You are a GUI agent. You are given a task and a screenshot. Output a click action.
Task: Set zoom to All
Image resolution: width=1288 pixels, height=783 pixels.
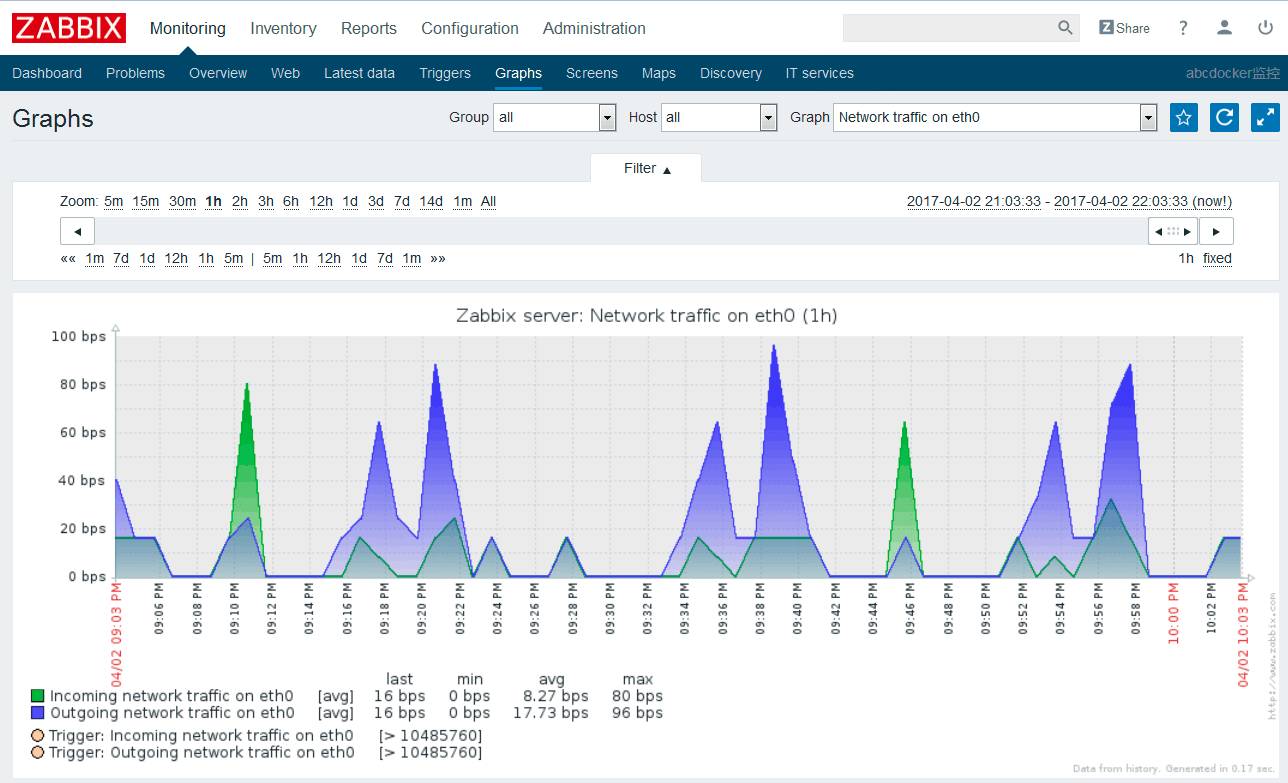(488, 201)
